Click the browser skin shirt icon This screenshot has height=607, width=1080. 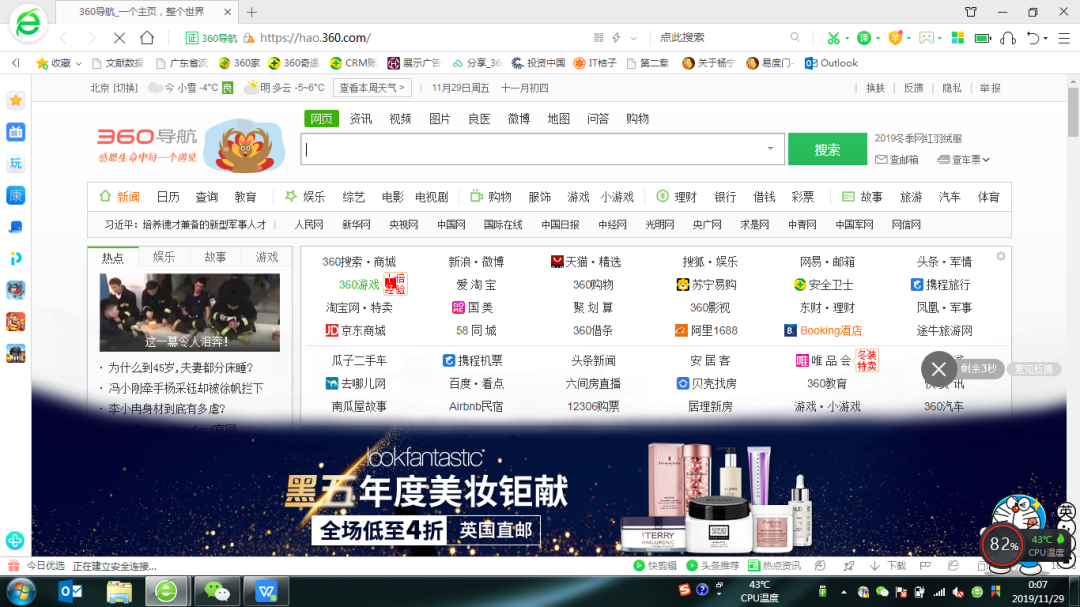click(970, 12)
